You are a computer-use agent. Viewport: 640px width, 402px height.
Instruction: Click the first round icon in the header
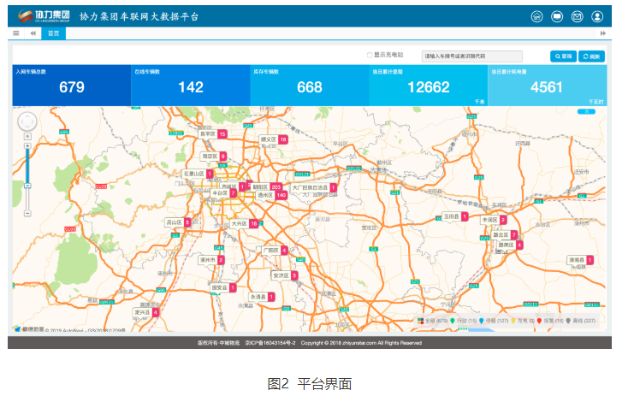tap(537, 17)
